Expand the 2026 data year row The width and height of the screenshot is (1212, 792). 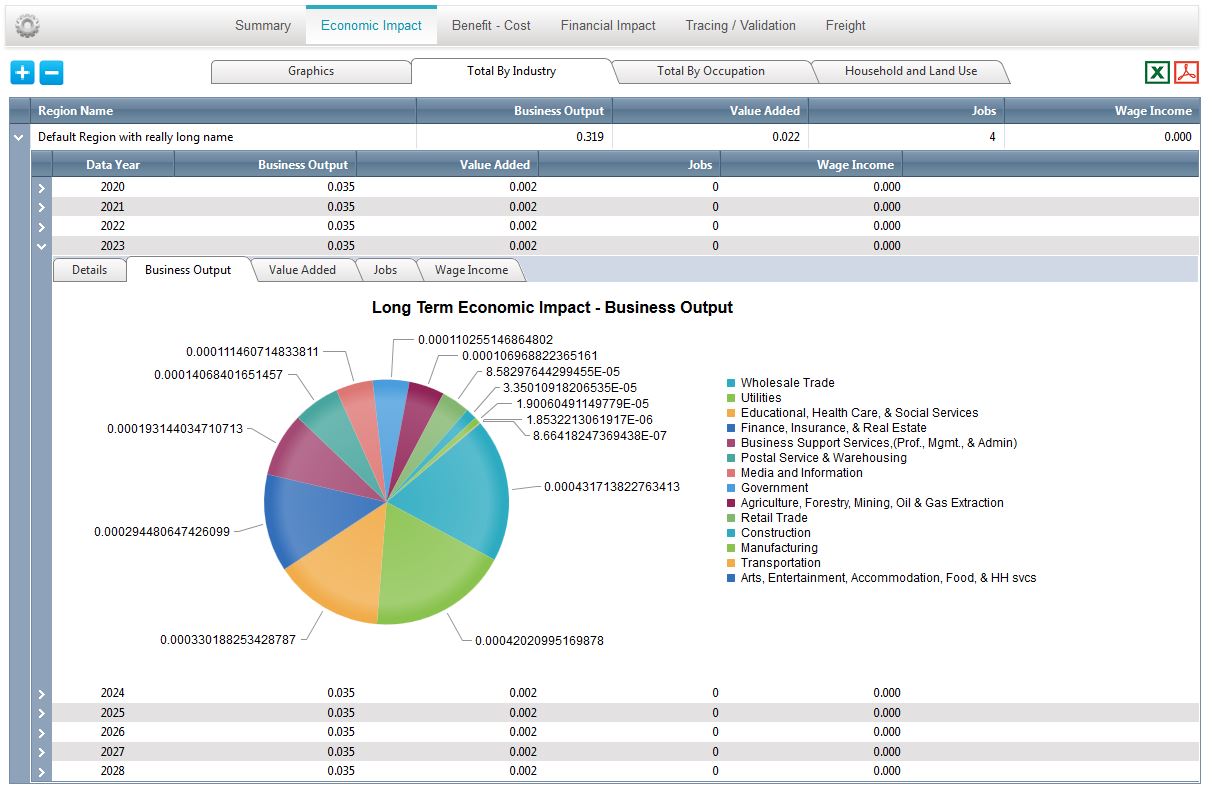coord(41,732)
